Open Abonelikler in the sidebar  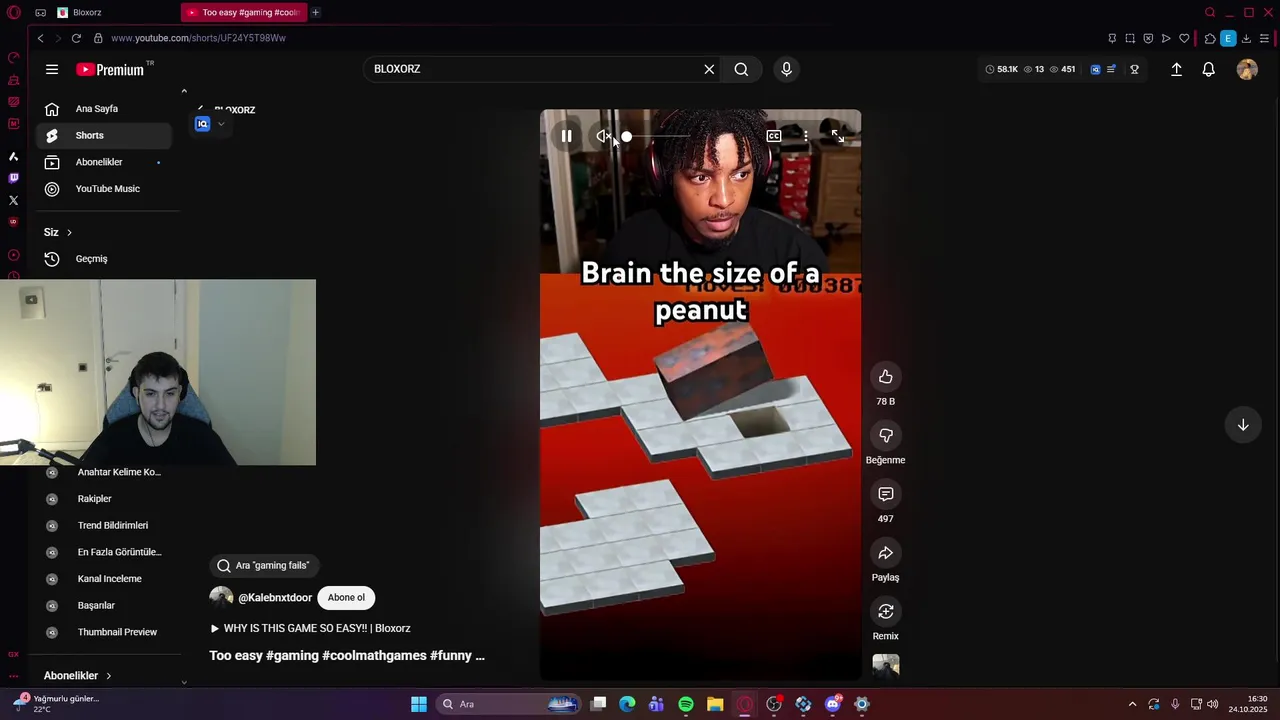[104, 162]
